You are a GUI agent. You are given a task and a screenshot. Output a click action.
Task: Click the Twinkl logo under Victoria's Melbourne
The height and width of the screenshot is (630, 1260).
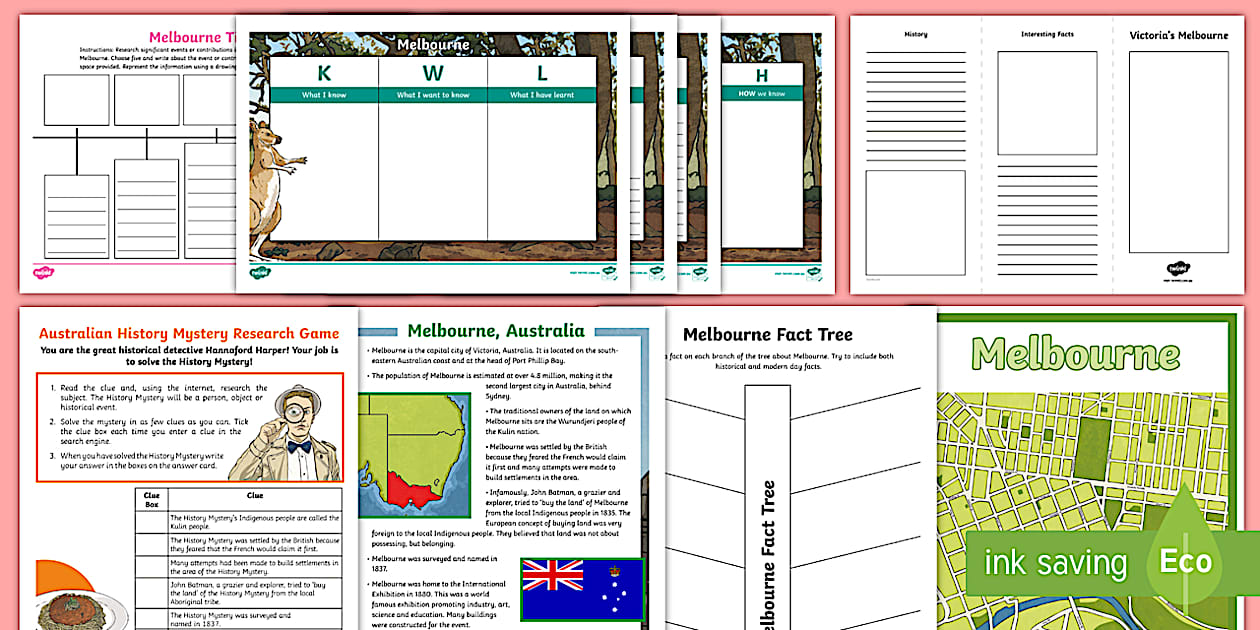click(1177, 268)
